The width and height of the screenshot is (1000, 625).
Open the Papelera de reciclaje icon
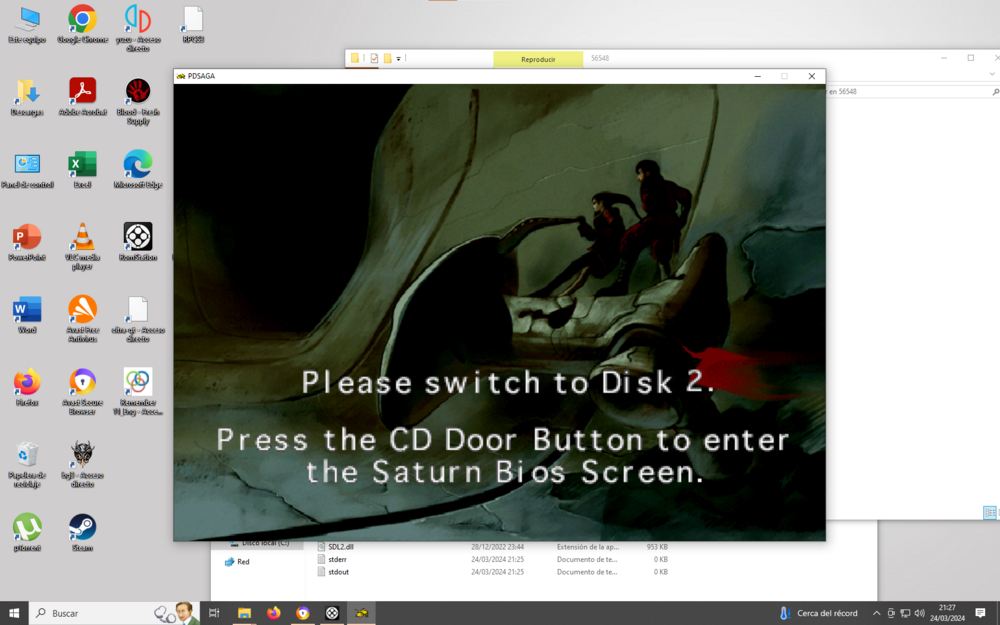pyautogui.click(x=27, y=455)
